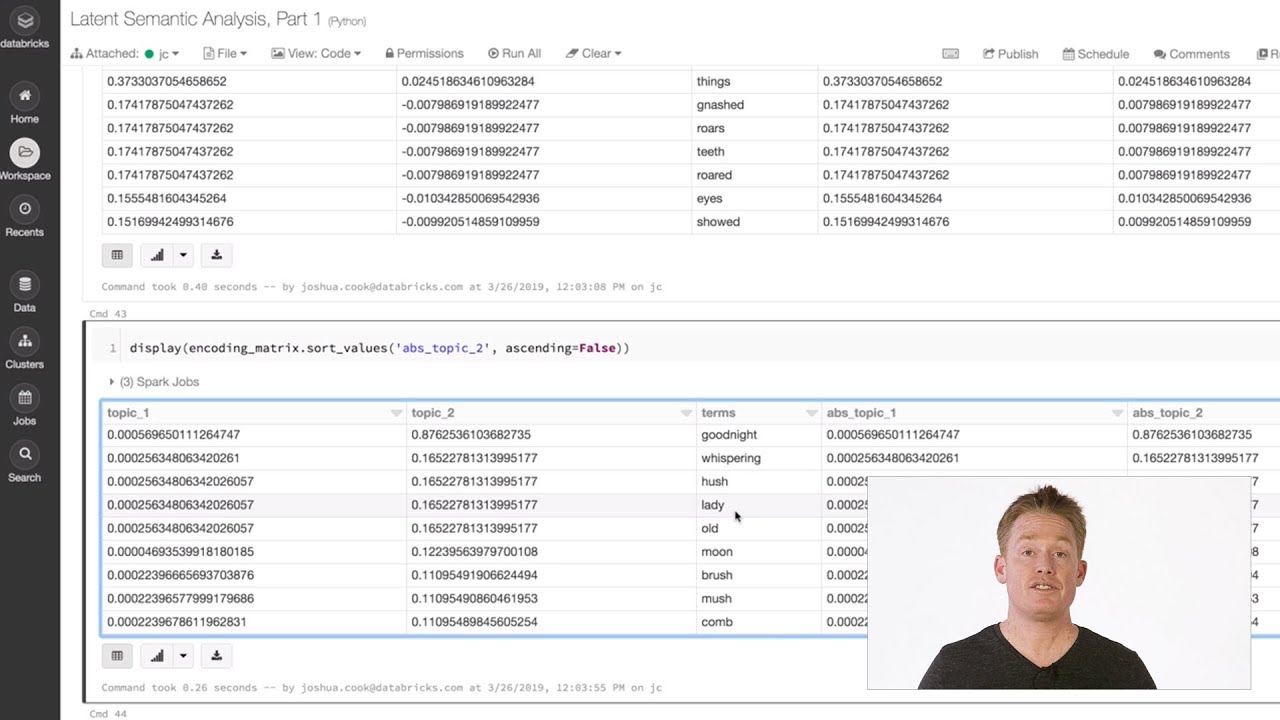
Task: Open the topic_1 column sort arrow
Action: (x=396, y=413)
